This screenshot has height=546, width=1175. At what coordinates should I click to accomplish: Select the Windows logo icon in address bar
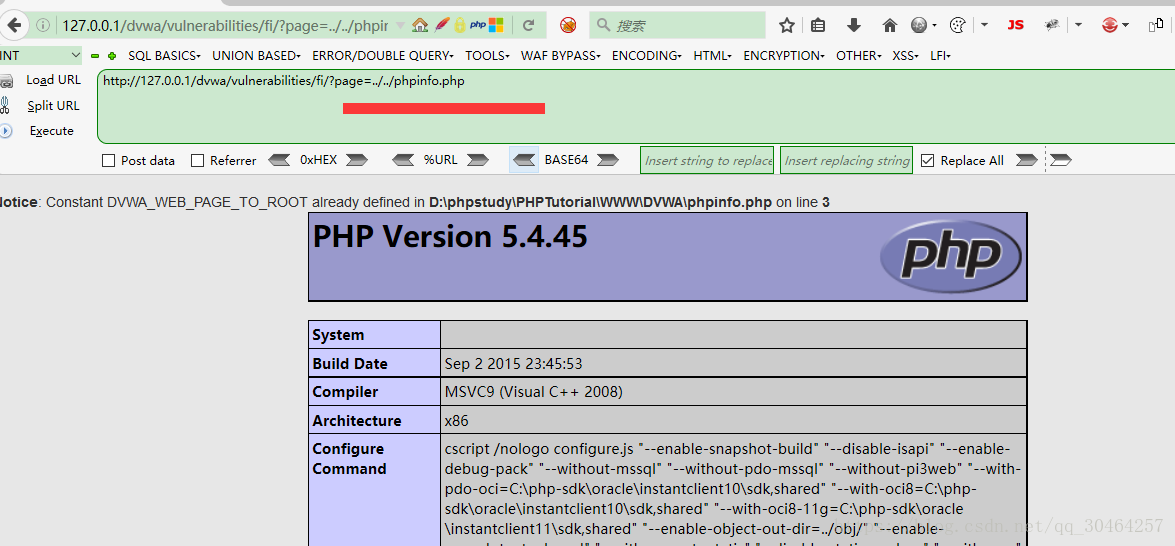(496, 25)
